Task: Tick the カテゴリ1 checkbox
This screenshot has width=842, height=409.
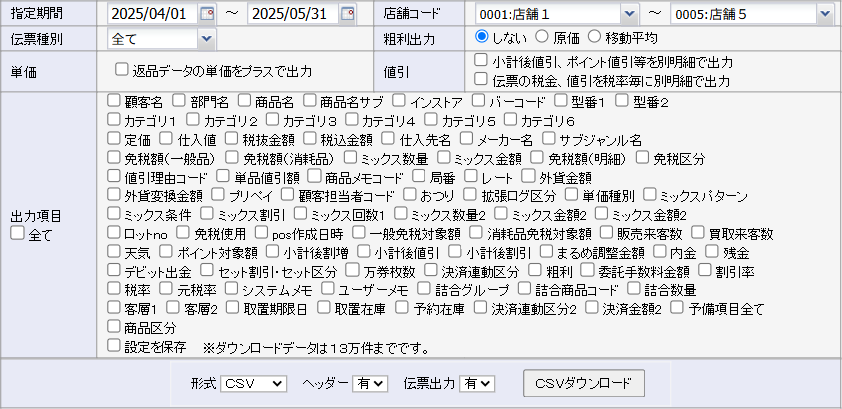Action: click(113, 119)
